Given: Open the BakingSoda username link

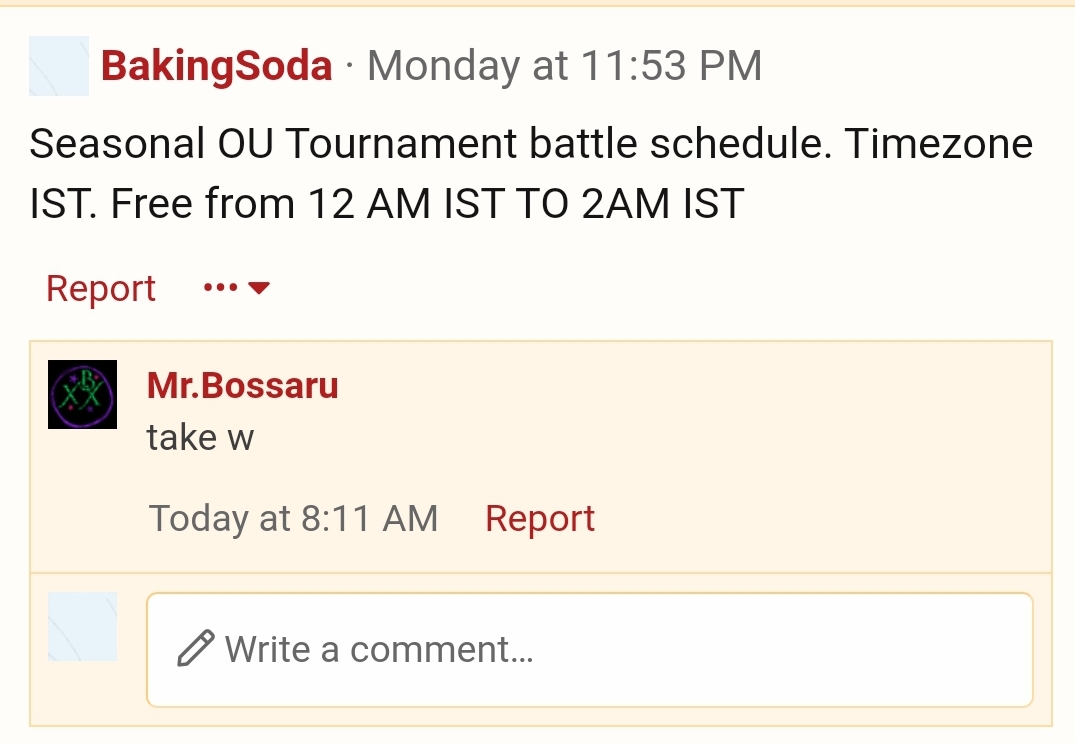Looking at the screenshot, I should (217, 66).
